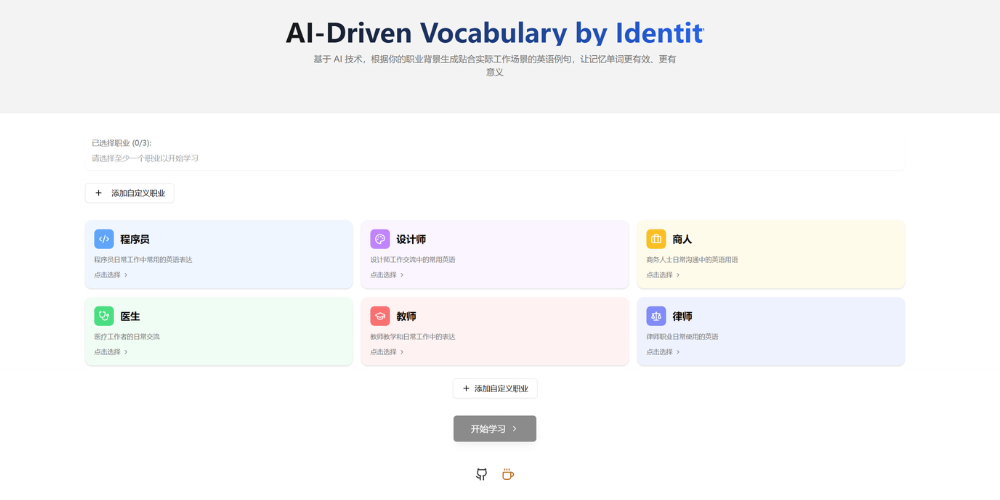
Task: Click description 商务人士日常沟通中的英语用语
Action: (x=692, y=260)
